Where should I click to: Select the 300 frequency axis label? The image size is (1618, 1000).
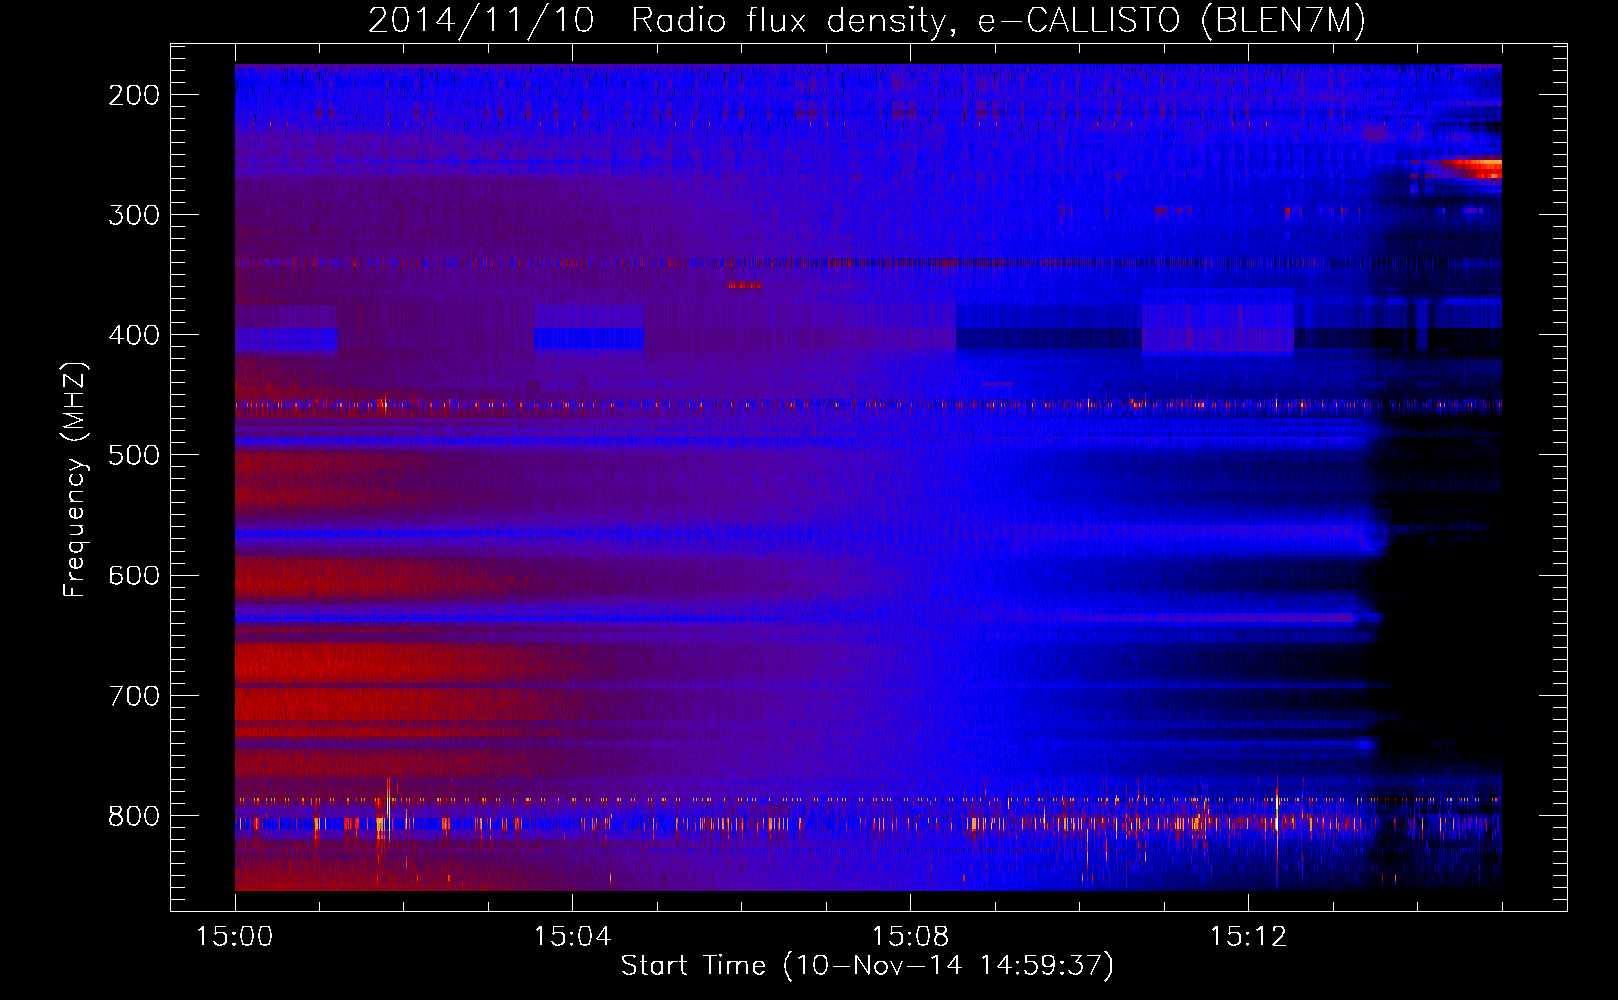click(x=133, y=215)
